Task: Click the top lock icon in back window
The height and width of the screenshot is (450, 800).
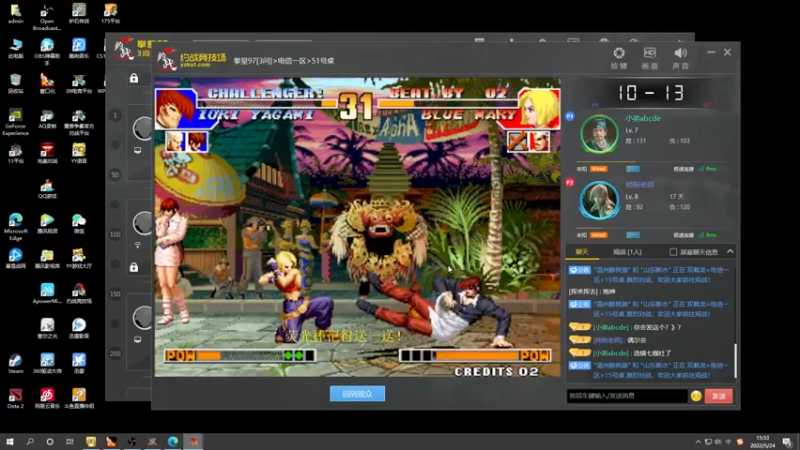Action: (134, 78)
